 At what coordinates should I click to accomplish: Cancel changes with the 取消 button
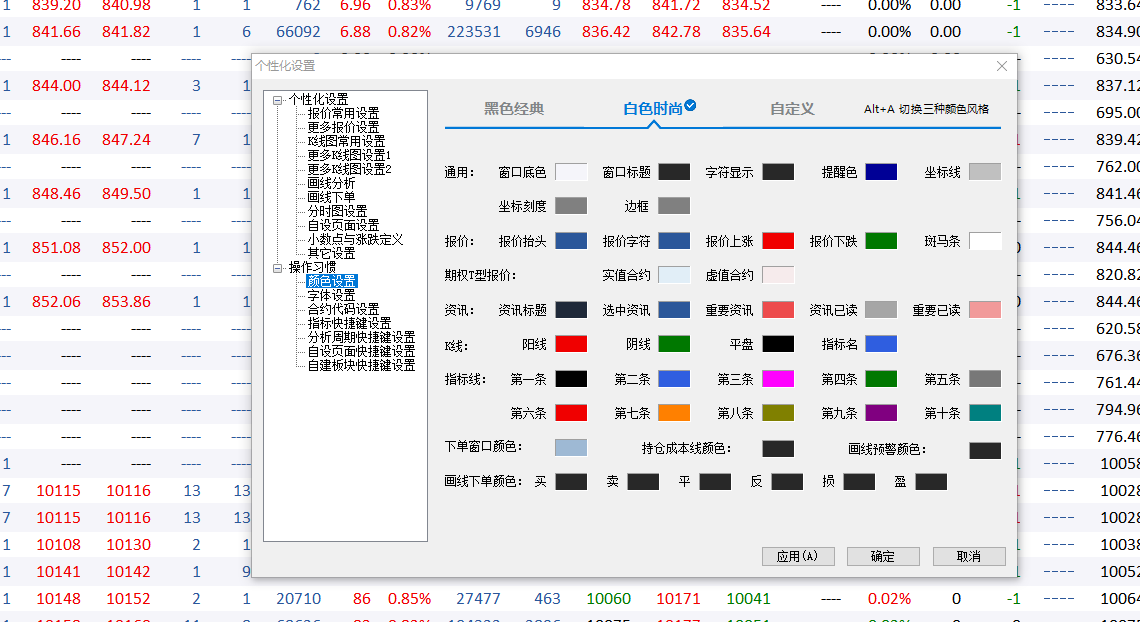(x=968, y=556)
